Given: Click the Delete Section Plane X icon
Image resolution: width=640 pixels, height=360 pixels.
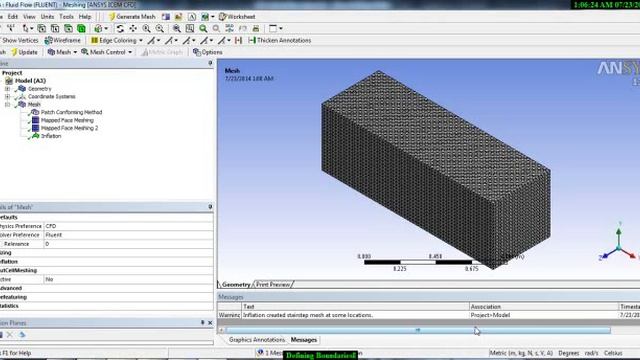Looking at the screenshot, I should pos(10,335).
